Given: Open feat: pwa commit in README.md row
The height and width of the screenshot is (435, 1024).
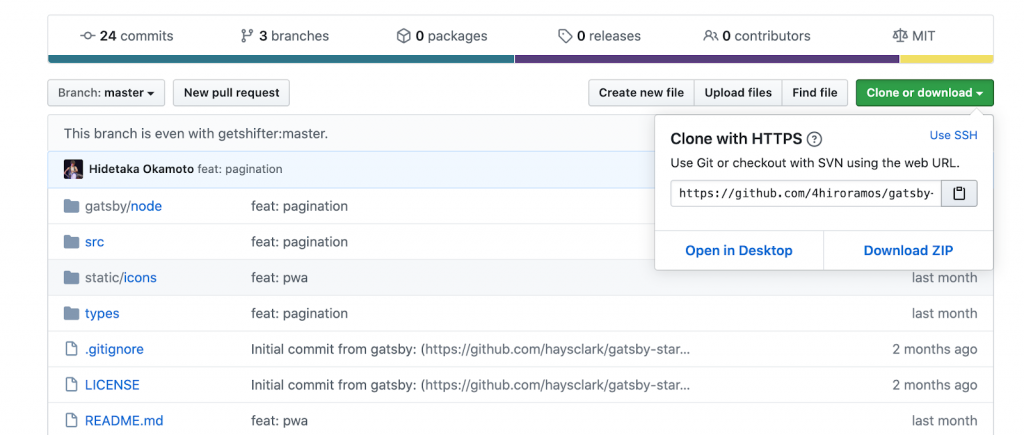Looking at the screenshot, I should point(280,421).
